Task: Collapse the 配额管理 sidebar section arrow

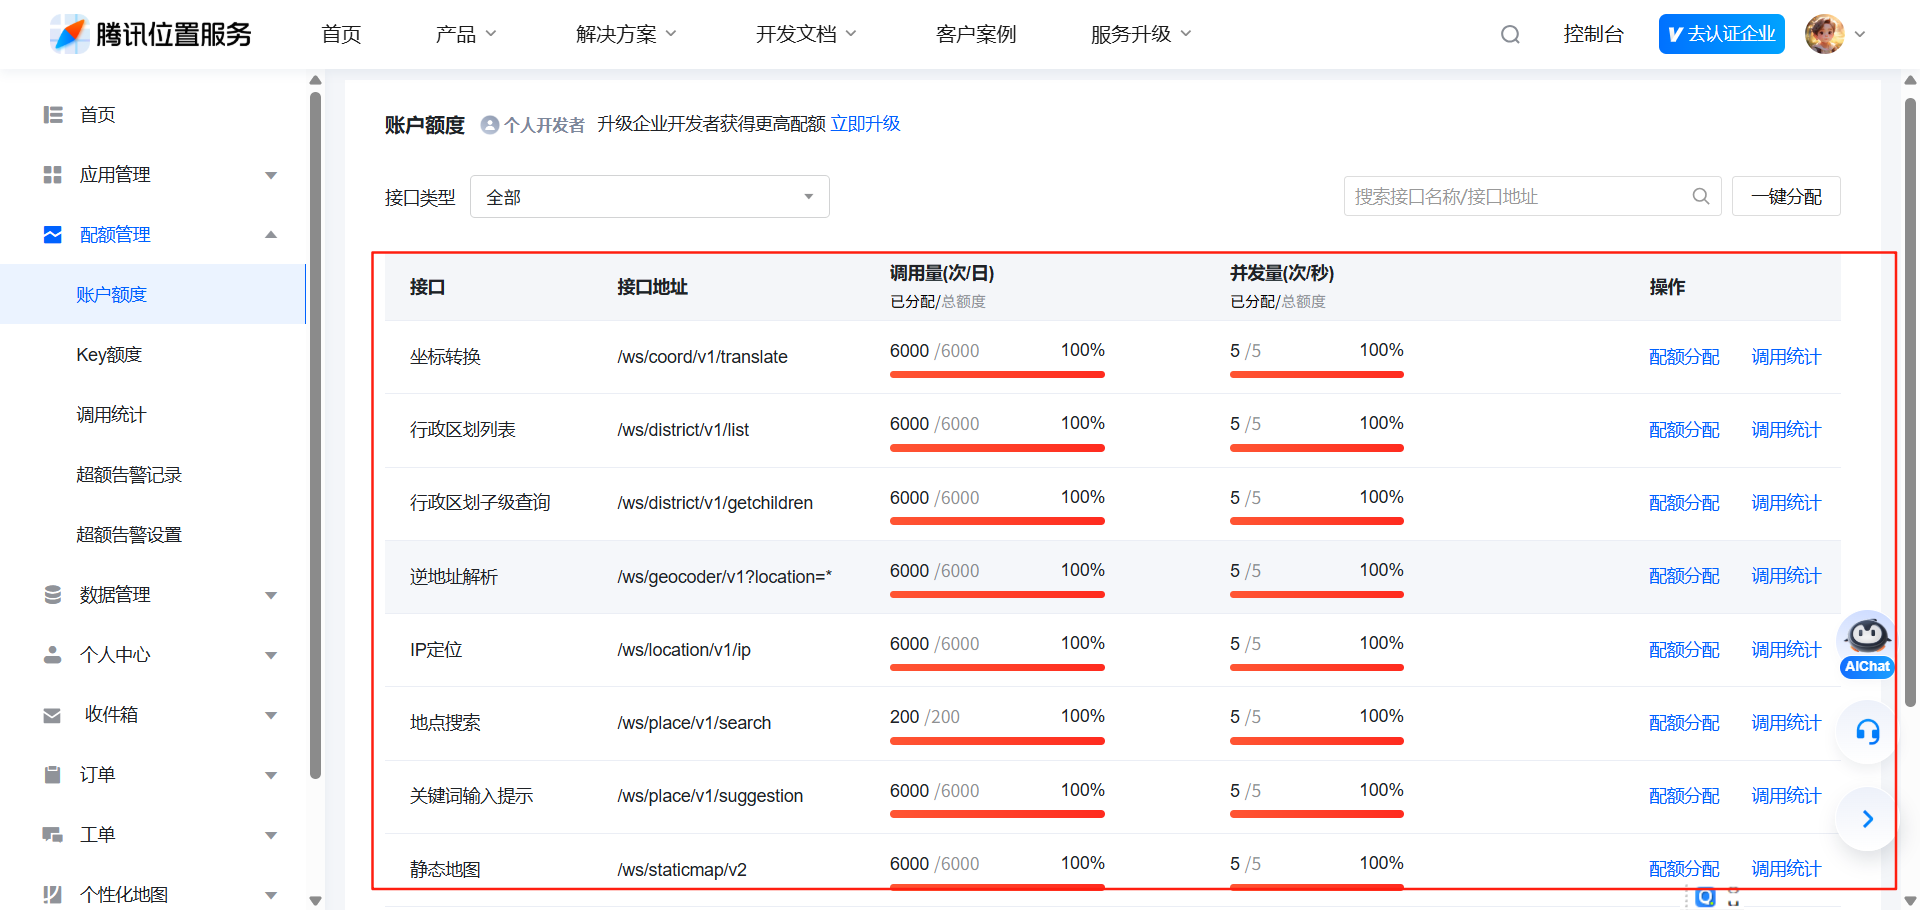Action: (271, 235)
